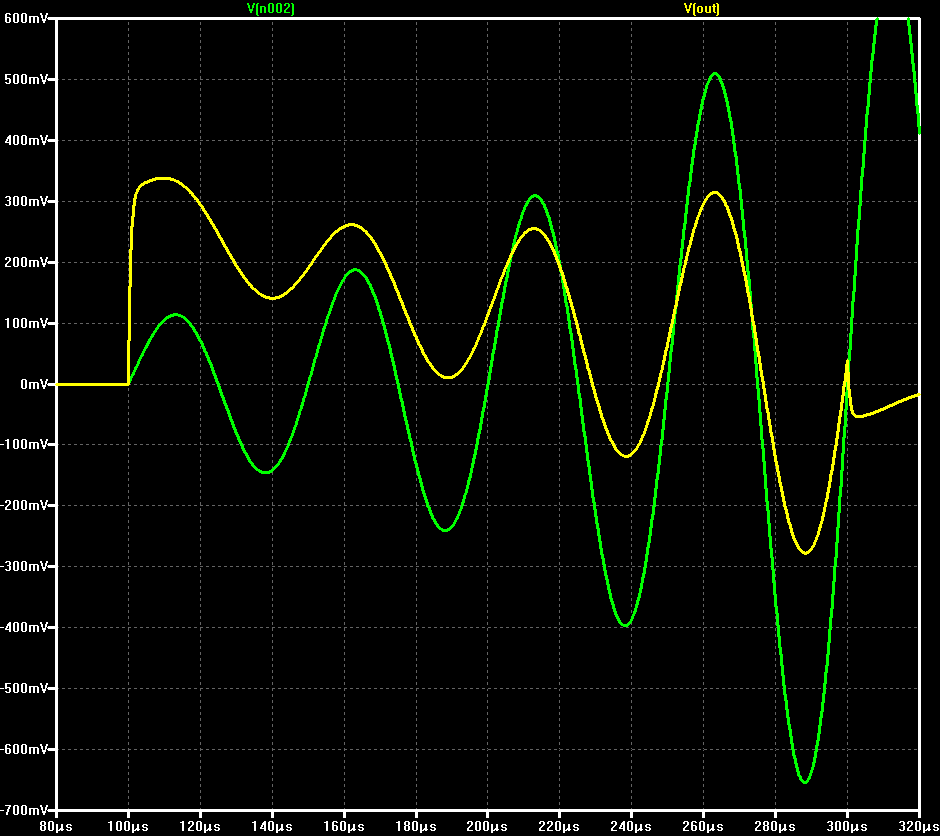
Task: Click the -600mV y-axis label
Action: click(25, 750)
